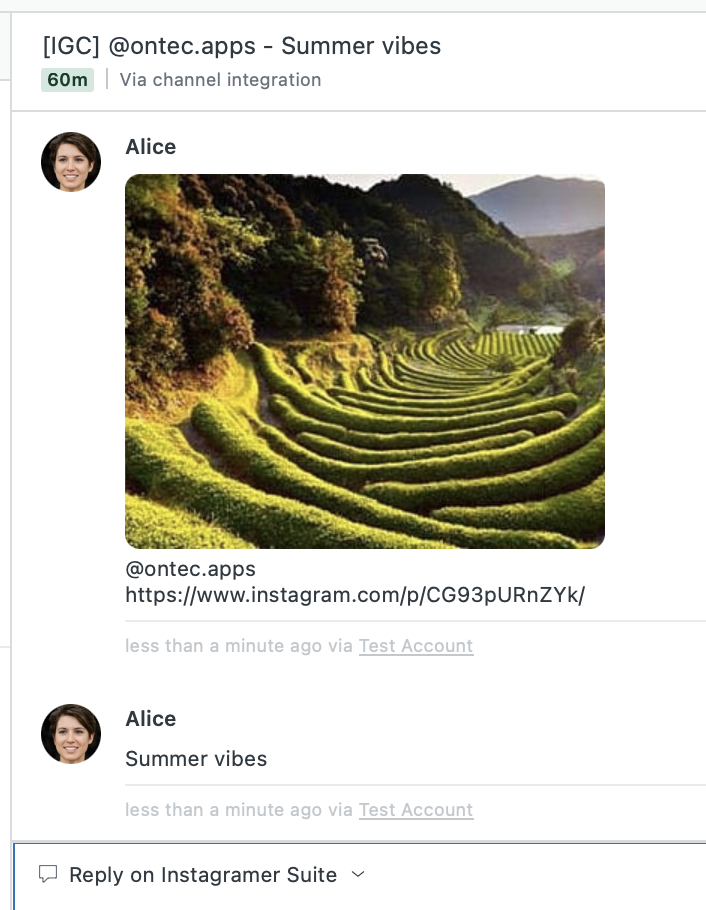Select the Summer vibes message text
The width and height of the screenshot is (706, 910).
[x=196, y=759]
